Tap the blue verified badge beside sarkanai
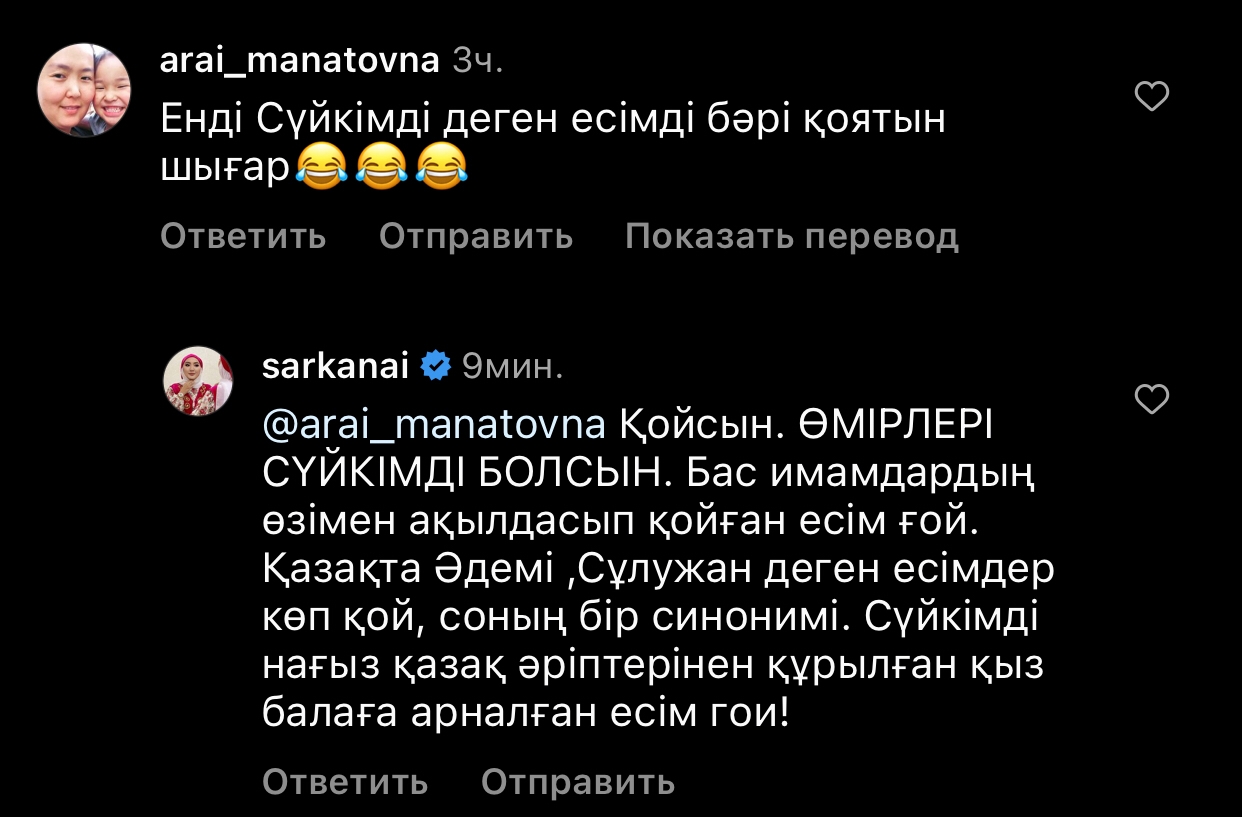Screen dimensions: 1242x817 [434, 367]
